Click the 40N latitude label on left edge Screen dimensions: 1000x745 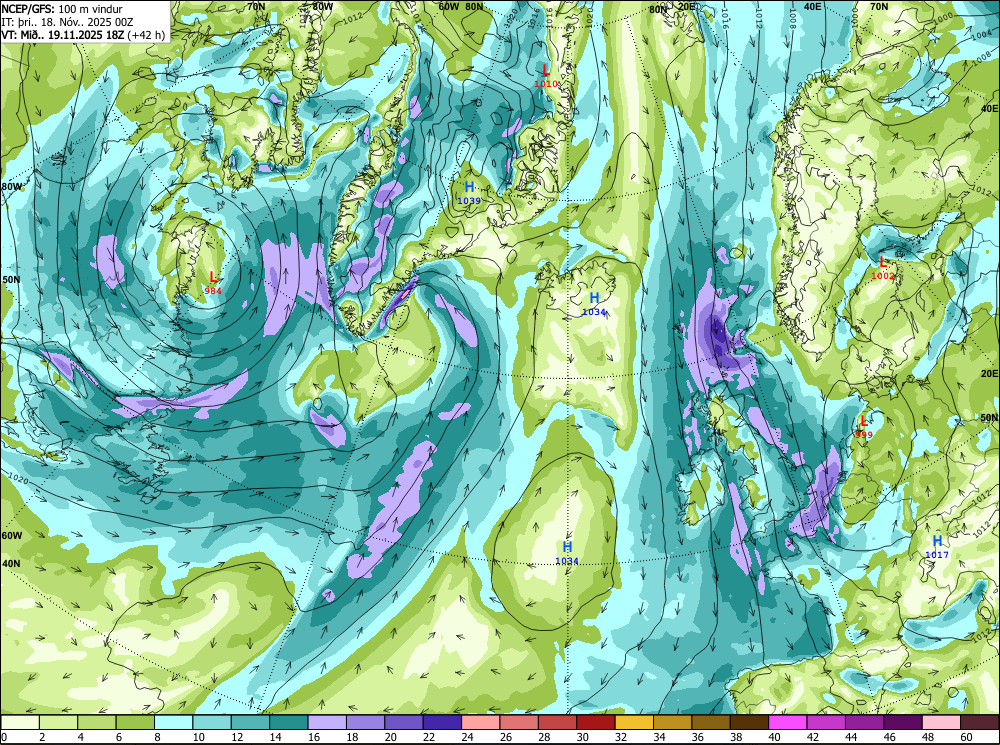coord(11,563)
